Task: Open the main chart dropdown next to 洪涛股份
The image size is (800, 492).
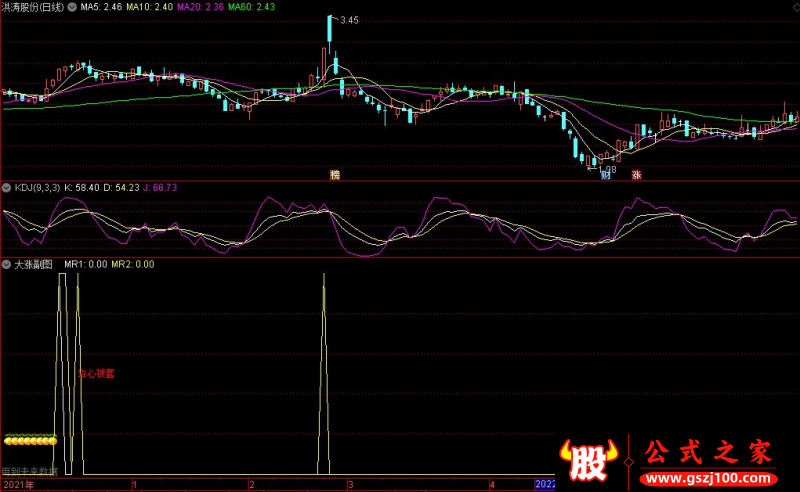Action: pos(72,7)
